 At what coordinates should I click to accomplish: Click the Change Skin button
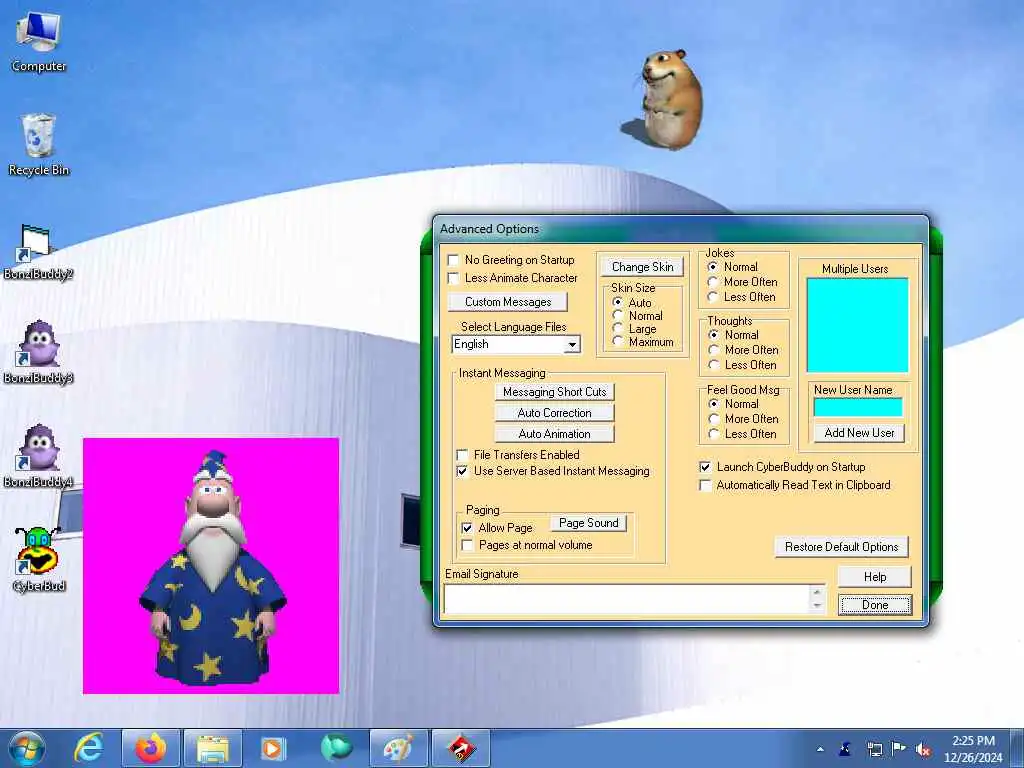point(642,267)
